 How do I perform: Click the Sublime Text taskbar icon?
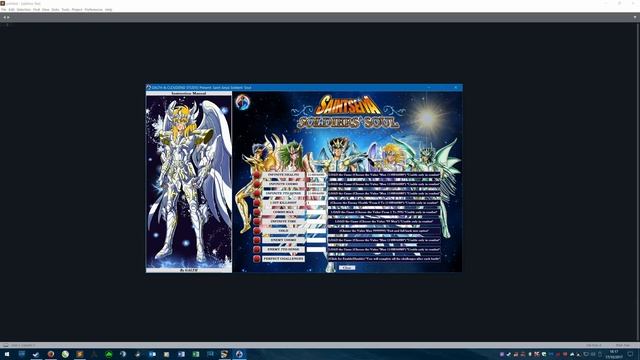pos(80,354)
